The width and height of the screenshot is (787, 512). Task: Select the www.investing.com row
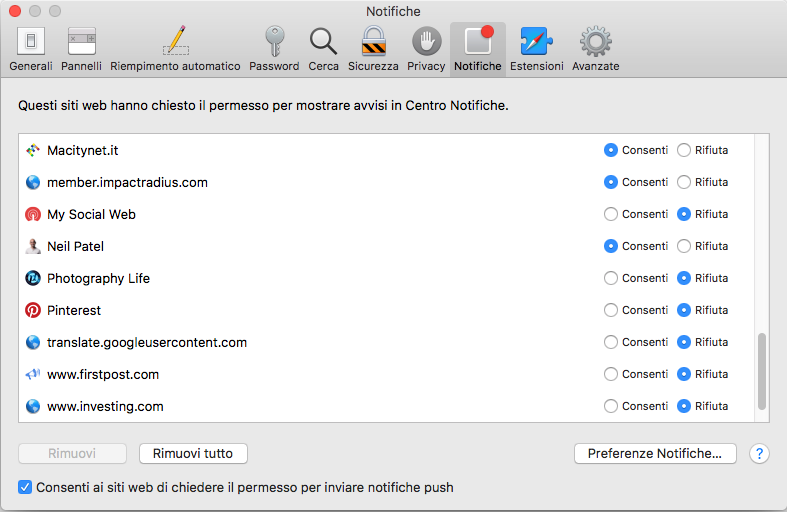coord(386,406)
